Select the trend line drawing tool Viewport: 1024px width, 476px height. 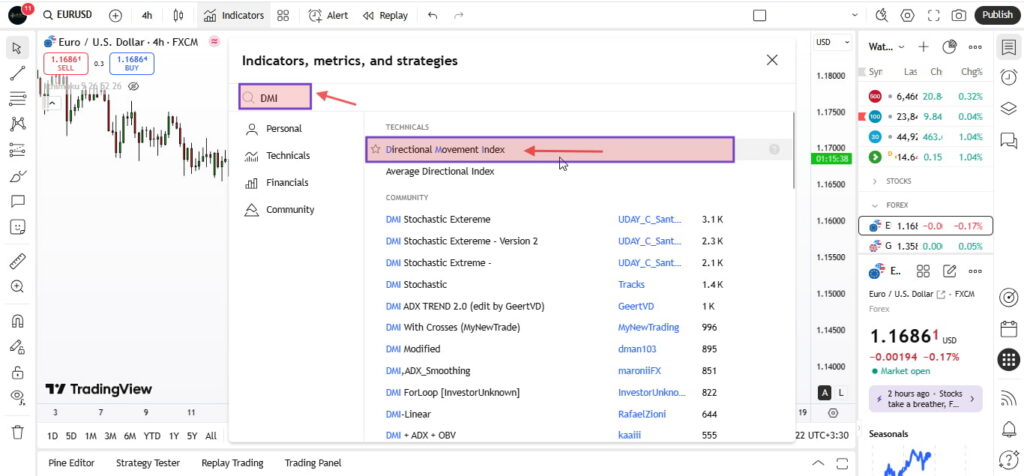coord(18,72)
